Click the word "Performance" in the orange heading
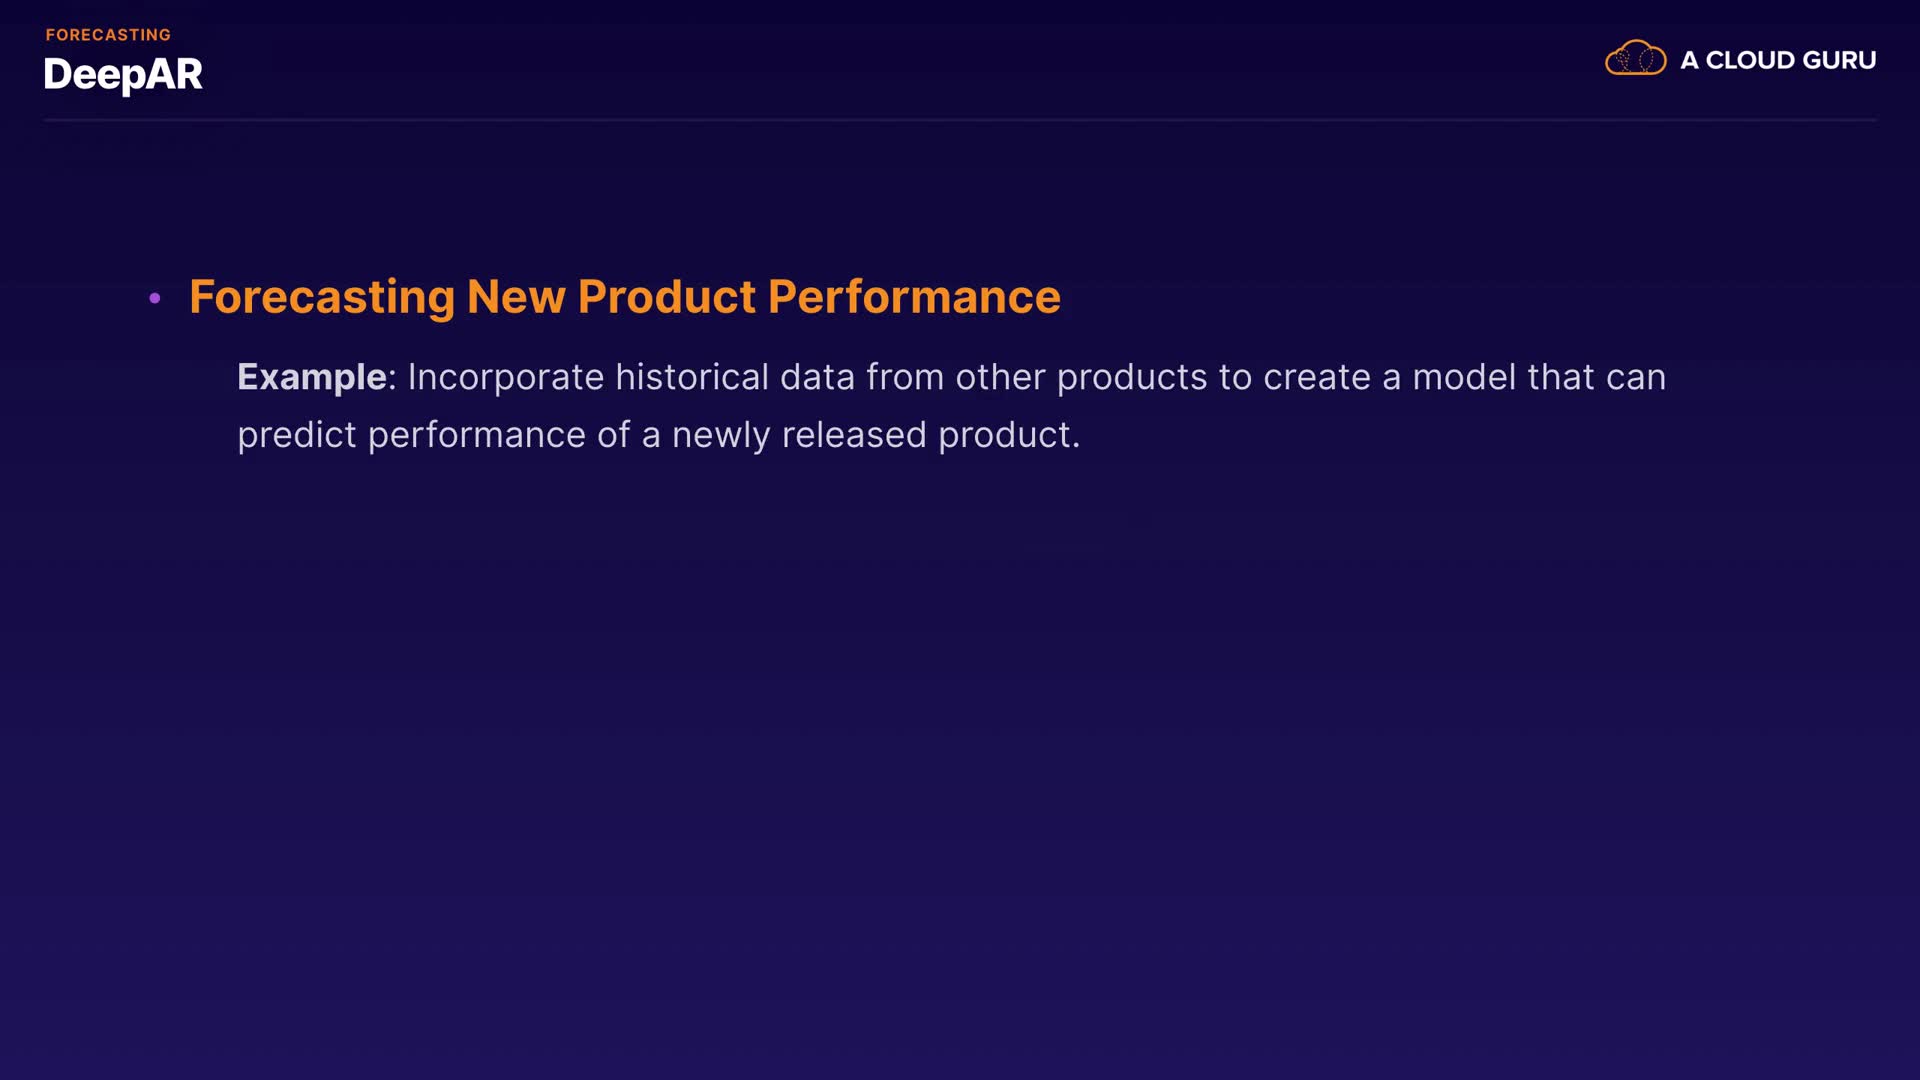The image size is (1920, 1080). point(914,297)
